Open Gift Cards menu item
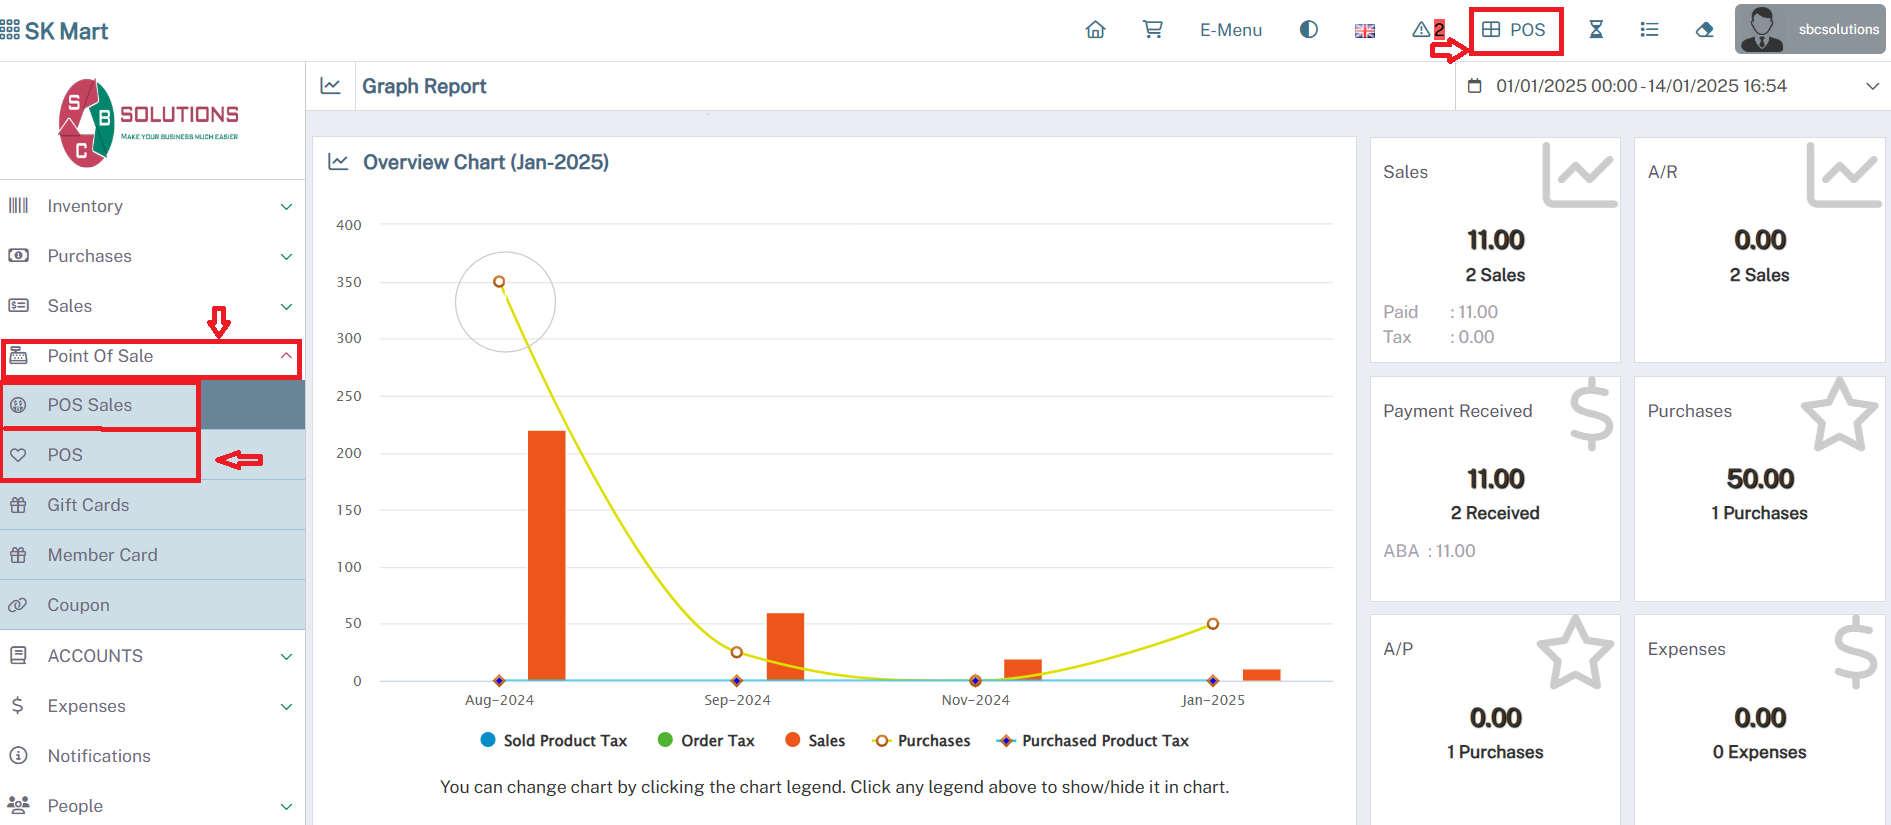This screenshot has width=1891, height=825. (x=88, y=505)
